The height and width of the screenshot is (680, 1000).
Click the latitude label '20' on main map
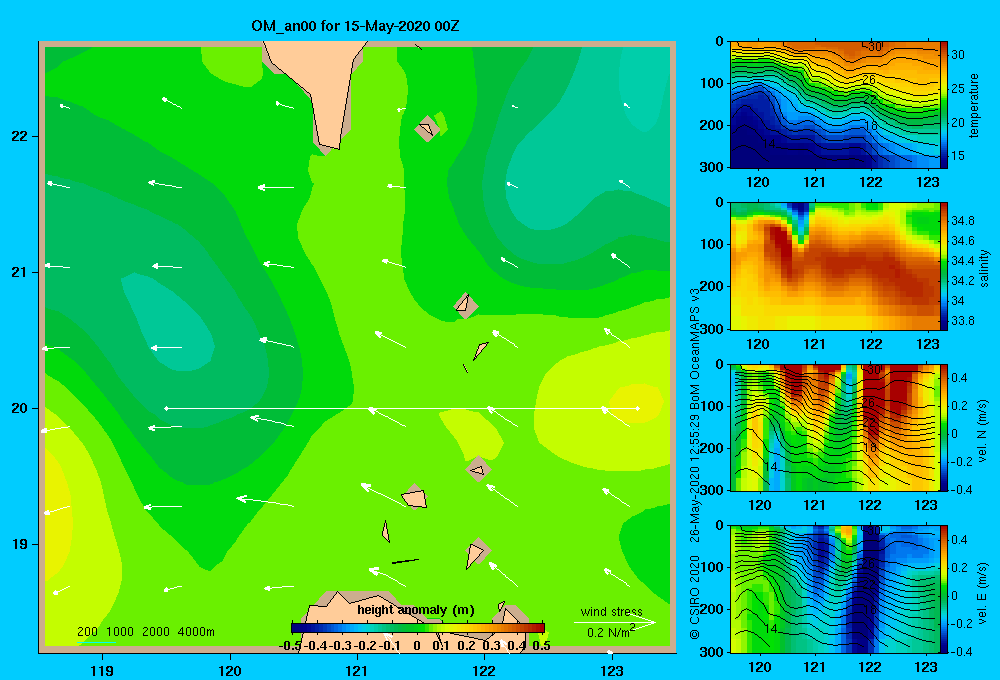coord(19,408)
